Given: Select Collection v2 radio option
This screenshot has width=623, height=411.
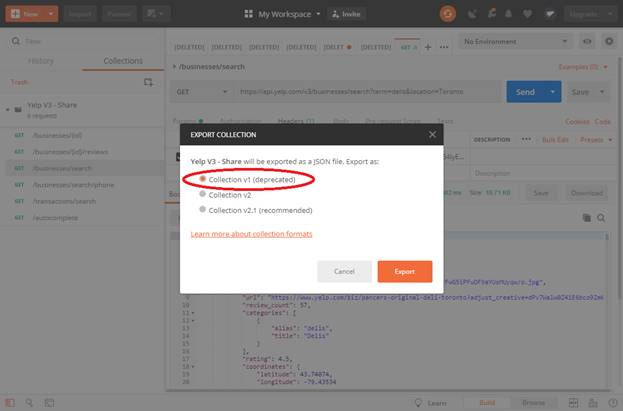Looking at the screenshot, I should (x=203, y=194).
